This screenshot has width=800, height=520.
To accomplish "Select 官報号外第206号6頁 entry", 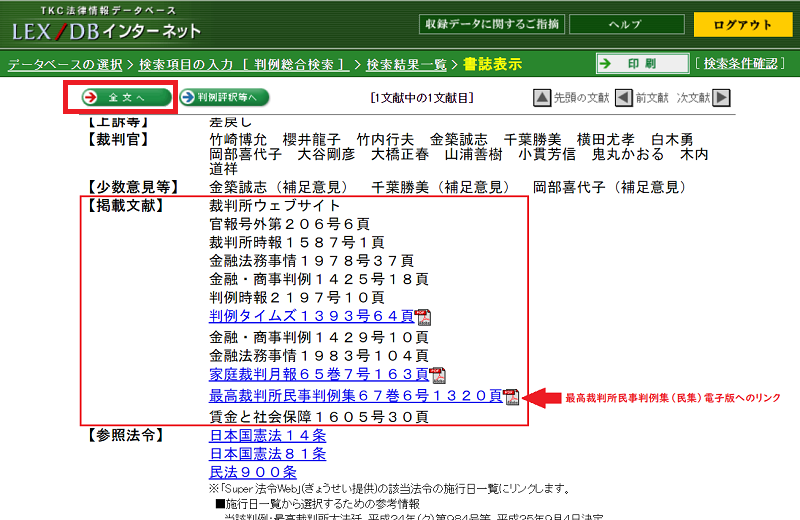I will (289, 224).
